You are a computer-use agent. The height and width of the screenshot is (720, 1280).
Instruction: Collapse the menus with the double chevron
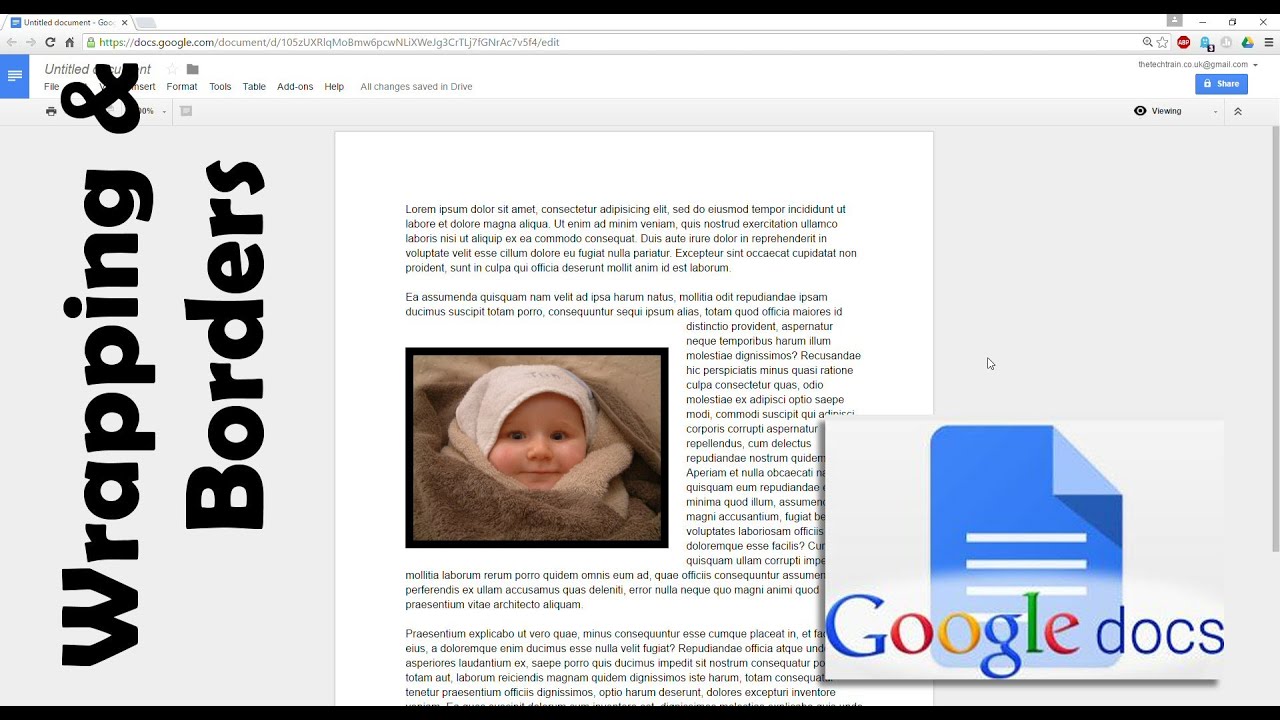pos(1238,111)
